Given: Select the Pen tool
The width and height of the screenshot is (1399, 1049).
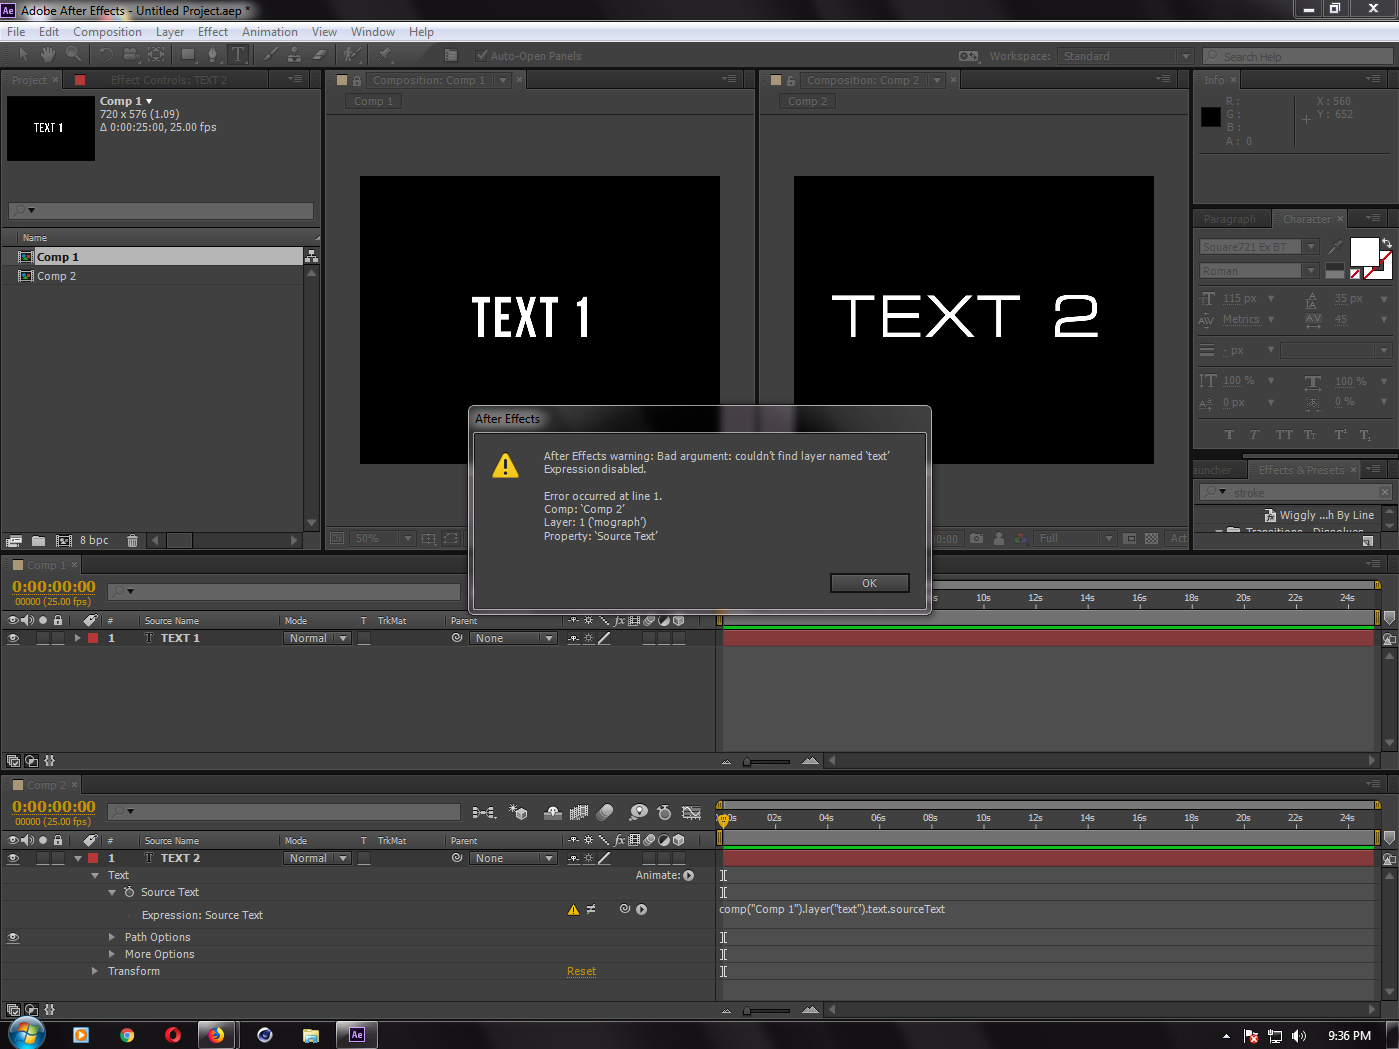Looking at the screenshot, I should click(213, 54).
